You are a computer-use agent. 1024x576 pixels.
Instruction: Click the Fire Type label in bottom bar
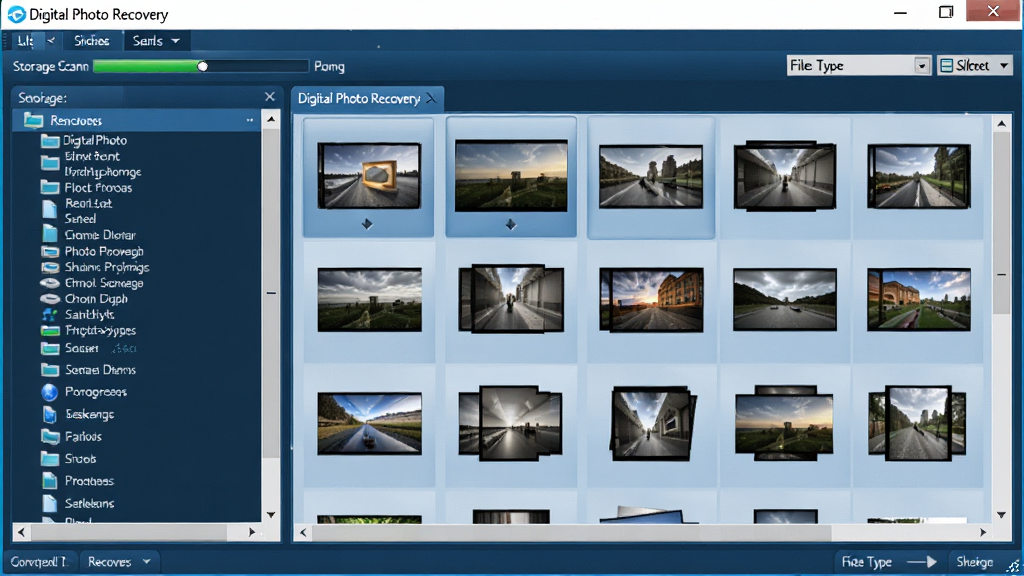pyautogui.click(x=867, y=562)
